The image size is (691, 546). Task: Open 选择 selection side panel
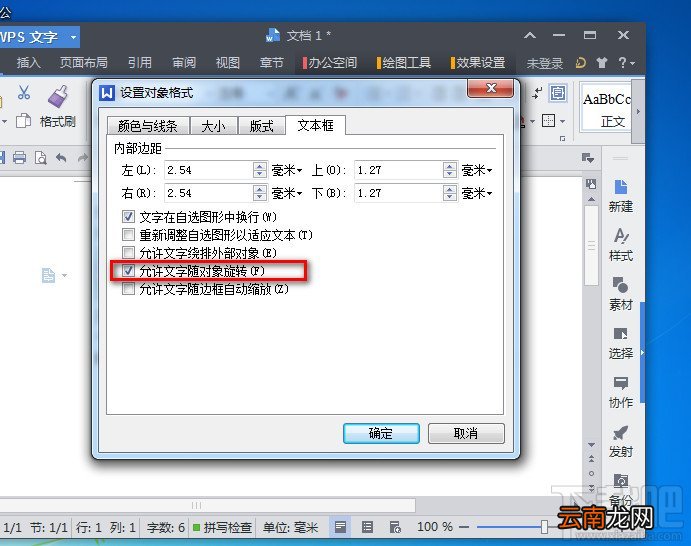click(620, 343)
